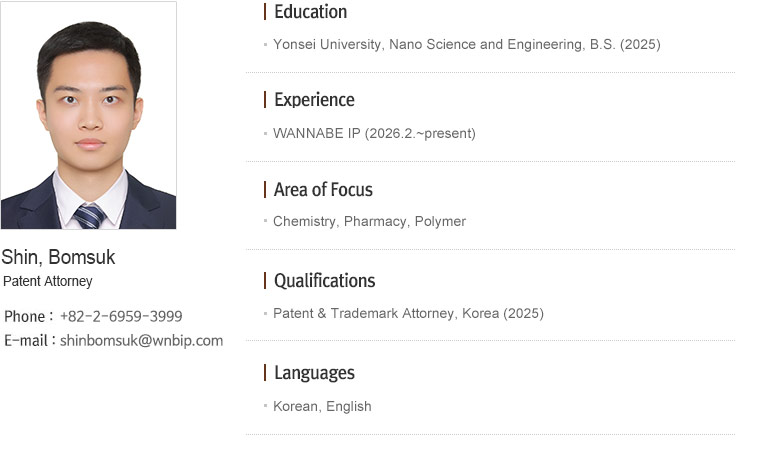Screen dimensions: 760x474
Task: Click the Patent Attorney title text
Action: (x=48, y=281)
